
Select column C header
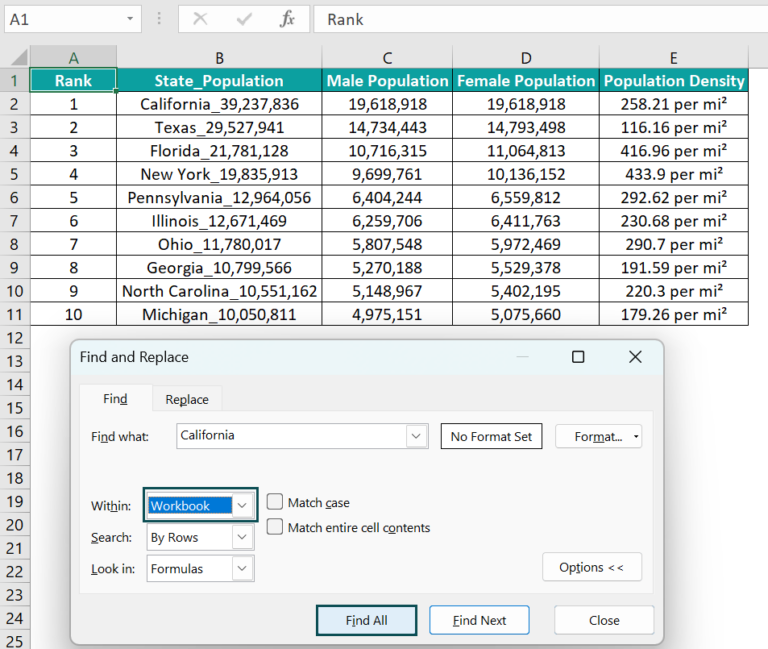(387, 58)
